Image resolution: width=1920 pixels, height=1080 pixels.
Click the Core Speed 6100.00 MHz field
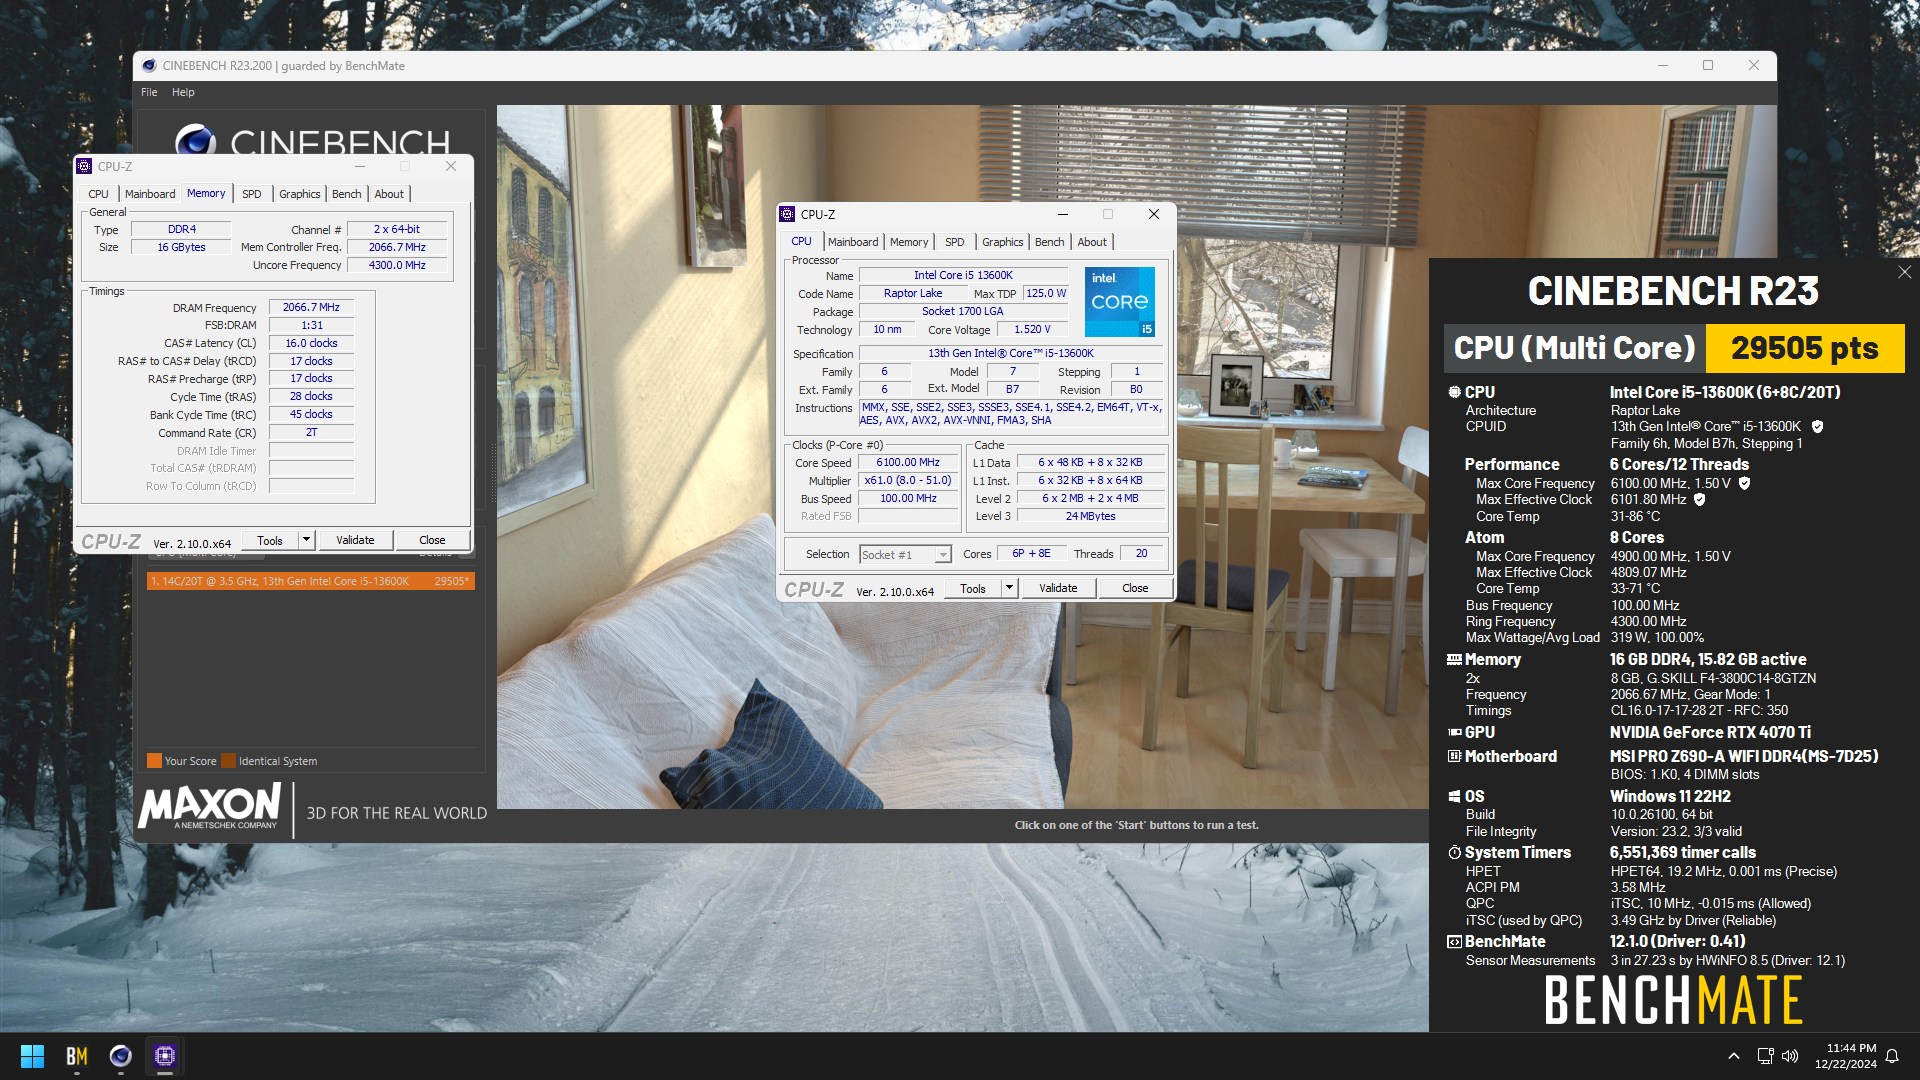point(908,463)
